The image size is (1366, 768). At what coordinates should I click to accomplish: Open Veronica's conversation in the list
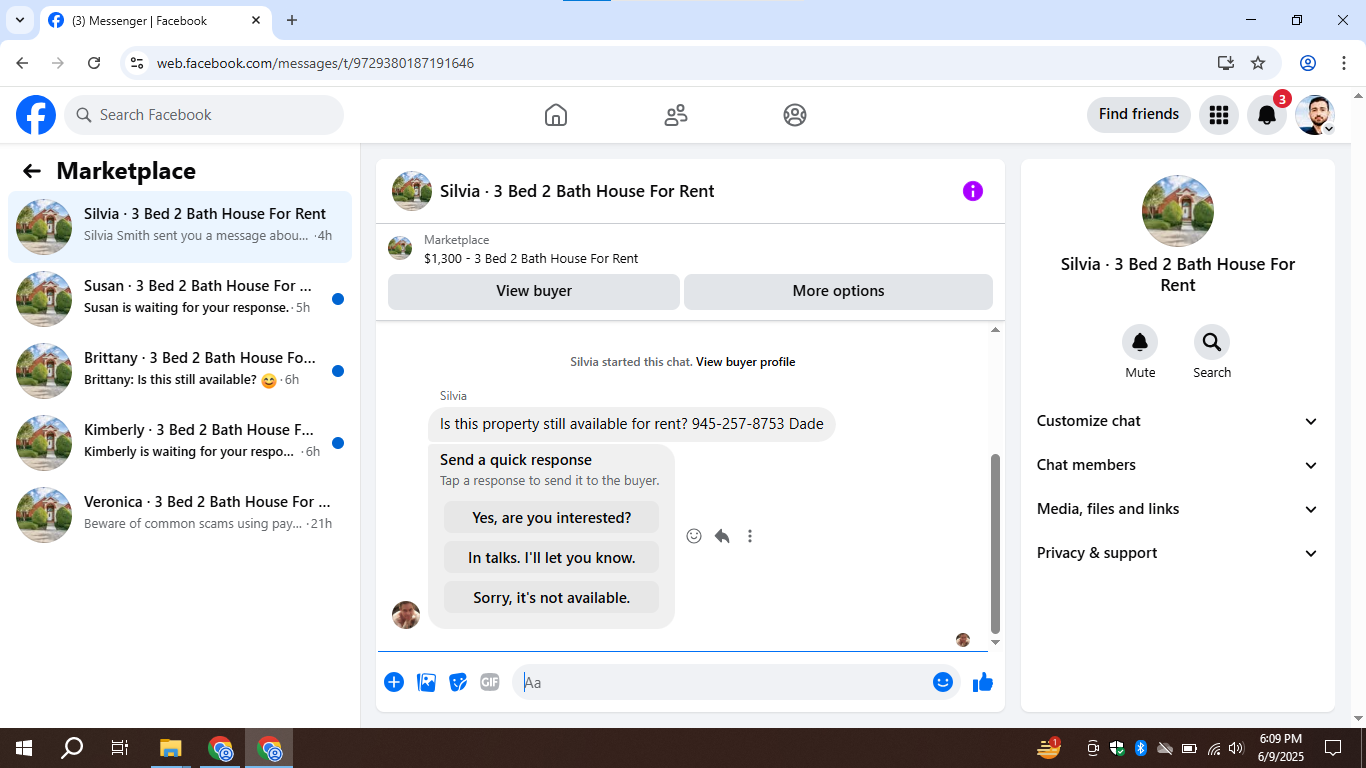180,515
